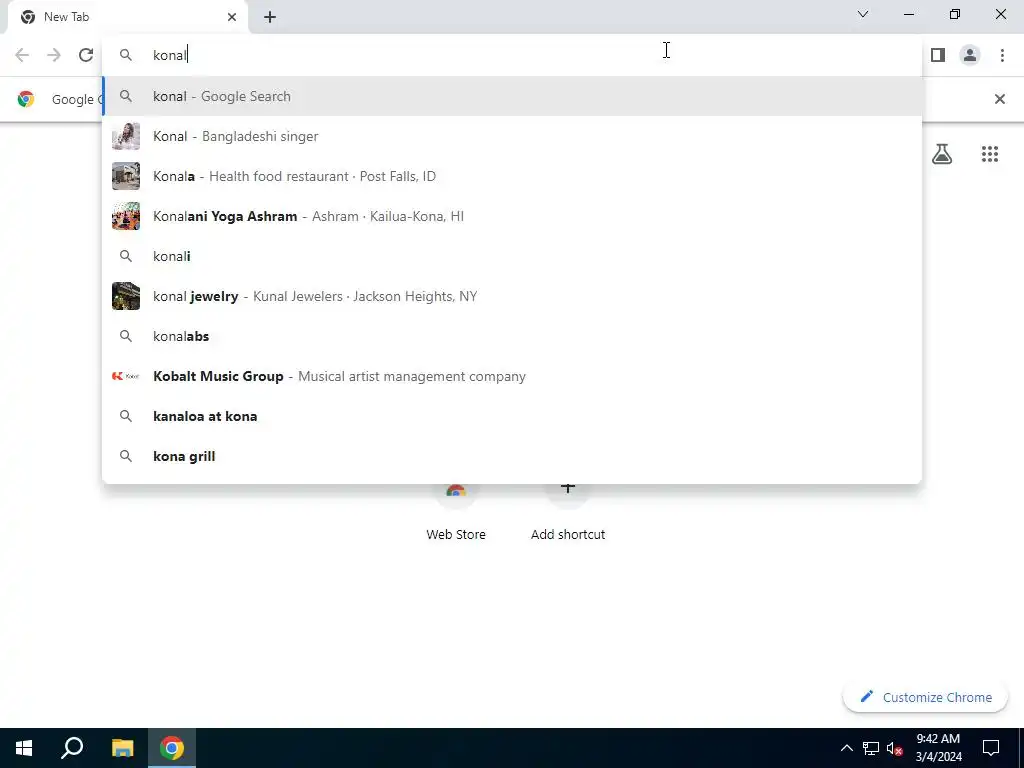Select the 'konalabs' search suggestion
1024x768 pixels.
coord(512,336)
